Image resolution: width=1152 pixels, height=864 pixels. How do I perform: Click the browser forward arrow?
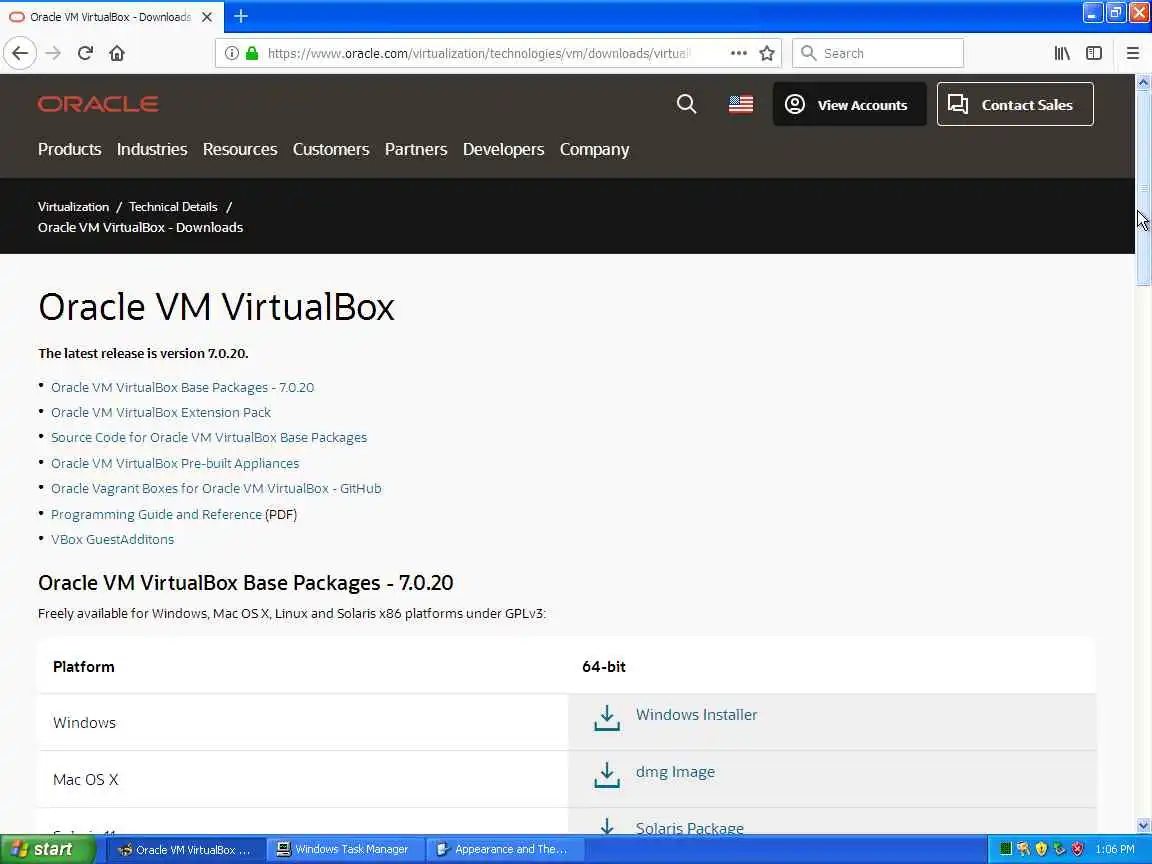53,53
